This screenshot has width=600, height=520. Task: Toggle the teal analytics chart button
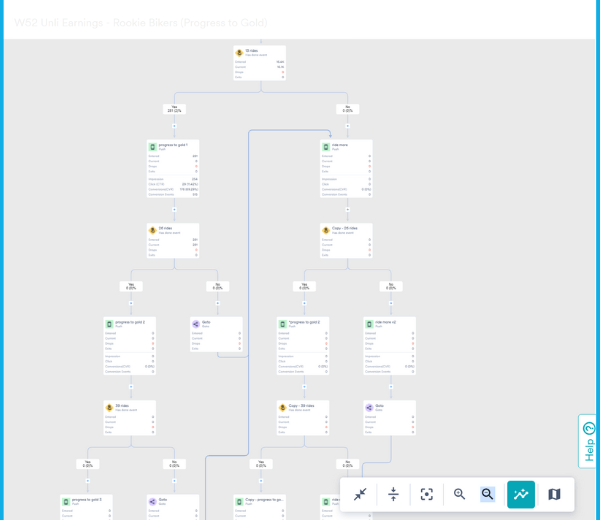(x=521, y=494)
